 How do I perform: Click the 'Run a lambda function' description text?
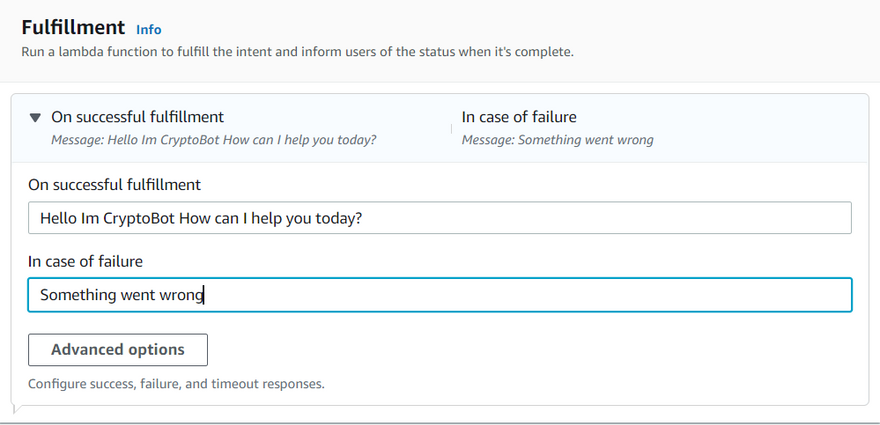pyautogui.click(x=297, y=51)
